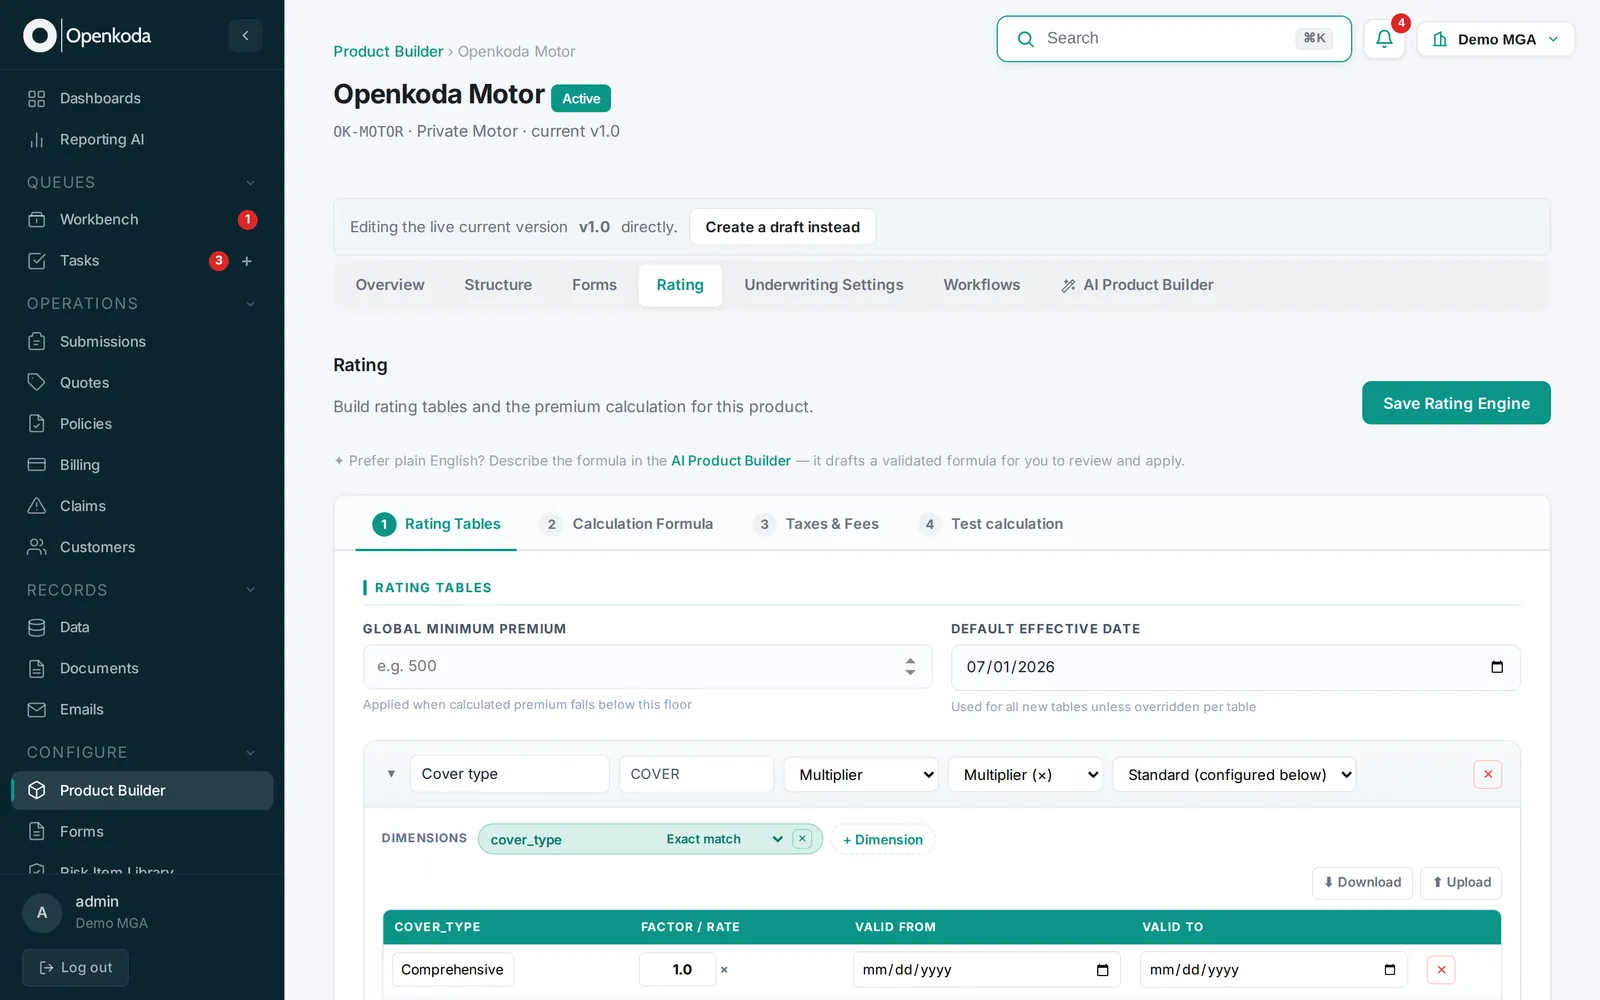
Task: Open the Multiplier (×) operation dropdown
Action: tap(1025, 774)
